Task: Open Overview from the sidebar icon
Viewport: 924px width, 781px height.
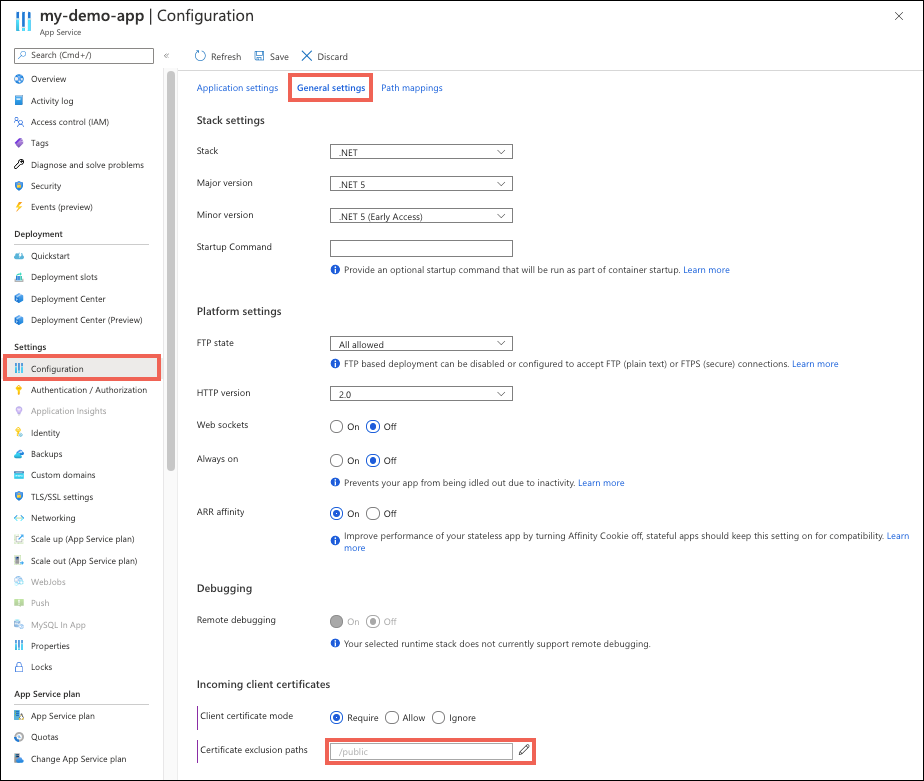Action: pyautogui.click(x=19, y=79)
